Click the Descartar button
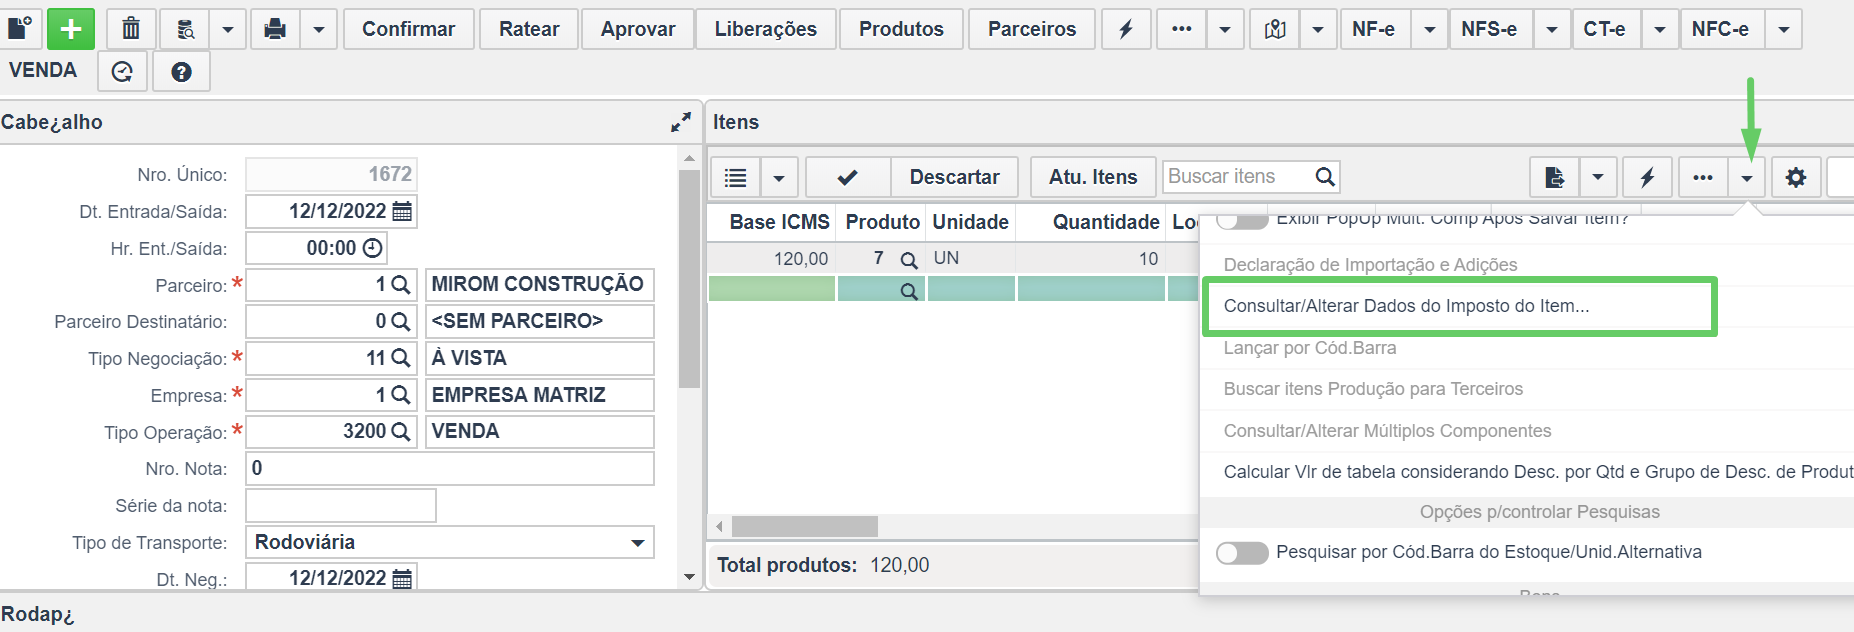This screenshot has height=632, width=1854. point(954,177)
